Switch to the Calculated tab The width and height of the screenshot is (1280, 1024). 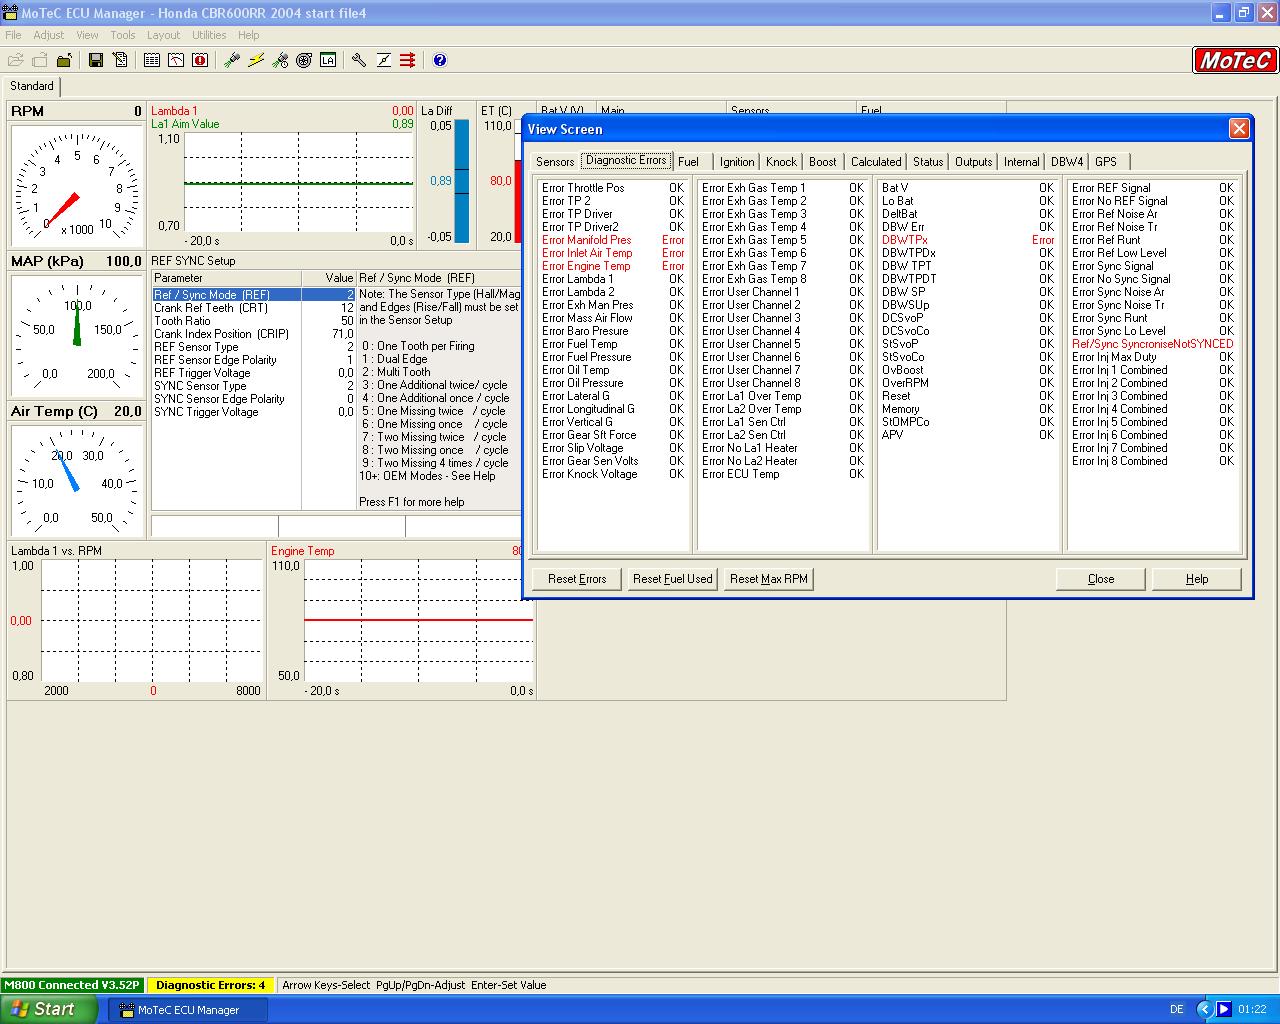point(876,162)
